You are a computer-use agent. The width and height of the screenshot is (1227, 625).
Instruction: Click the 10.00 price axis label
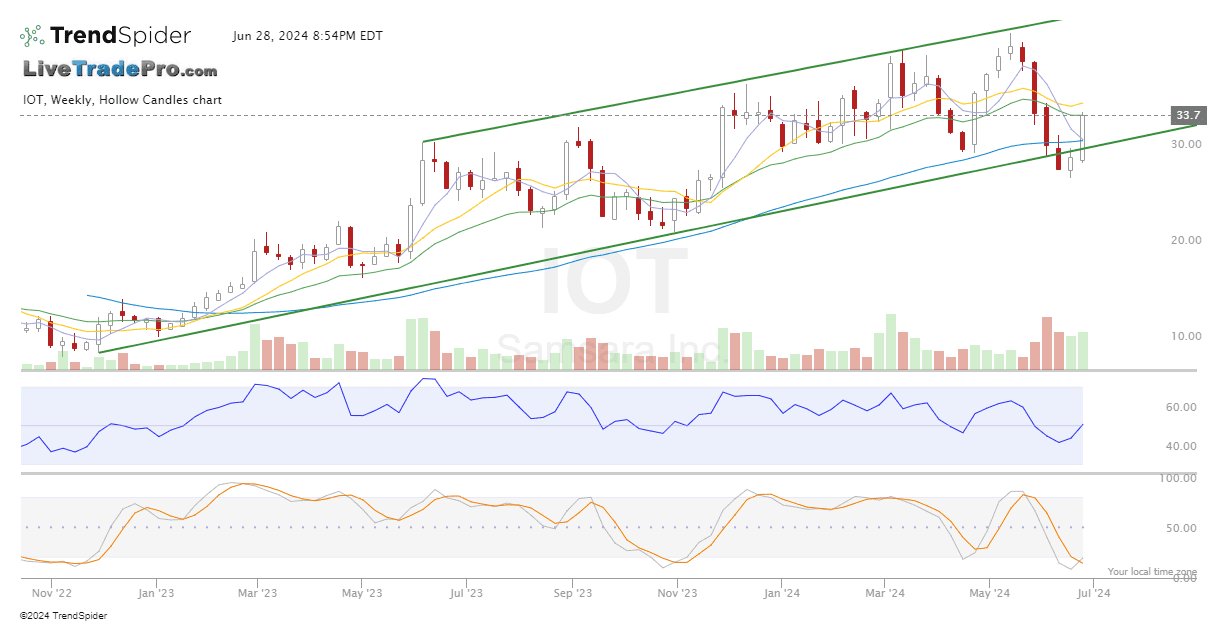pos(1187,336)
